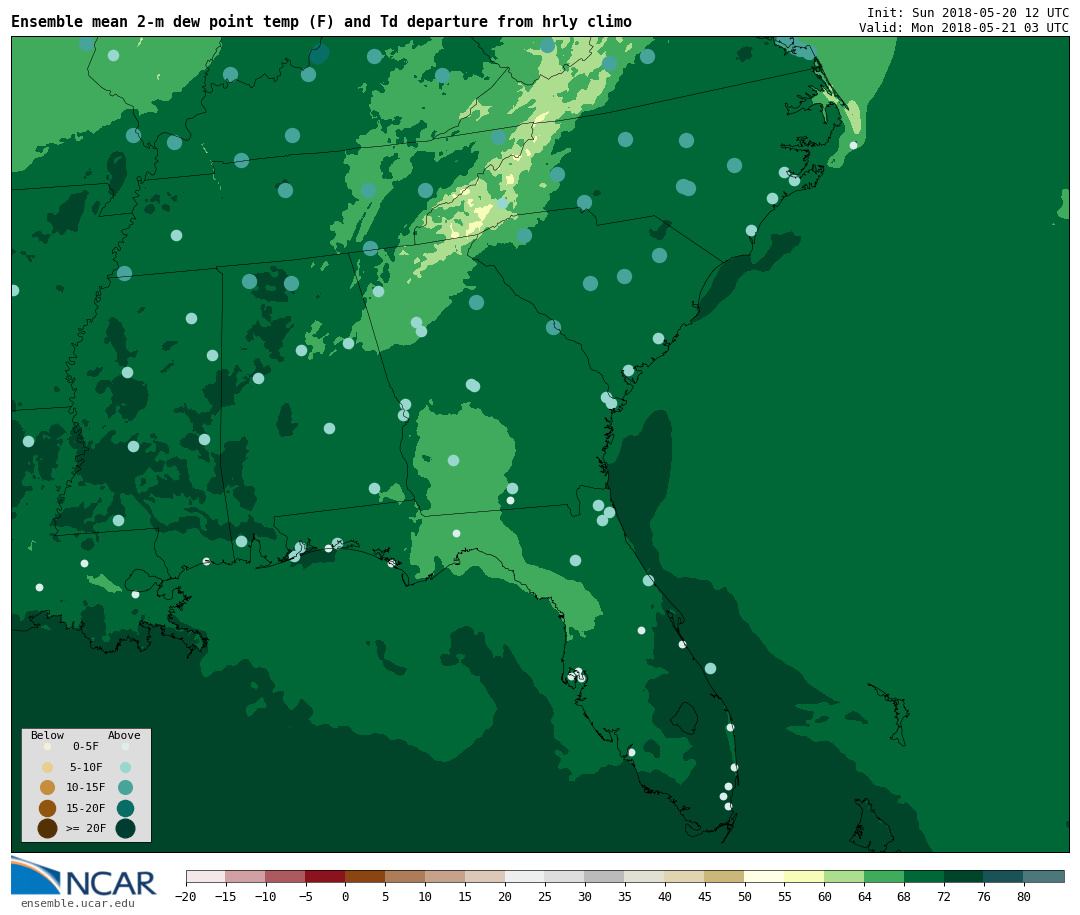Click the "Valid: Mon 2018-05-21 03 UTC" text
This screenshot has height=915, width=1080.
coord(964,28)
